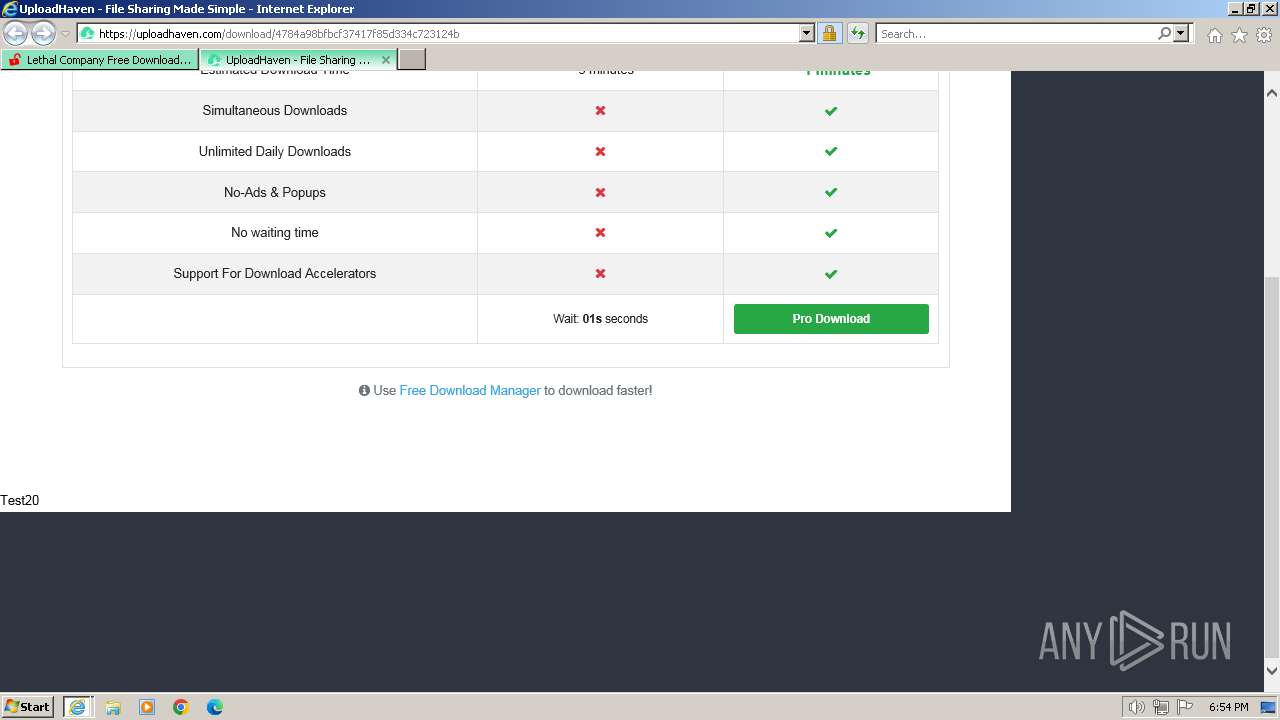This screenshot has width=1280, height=720.
Task: Click the 6:54 PM system clock
Action: (x=1228, y=707)
